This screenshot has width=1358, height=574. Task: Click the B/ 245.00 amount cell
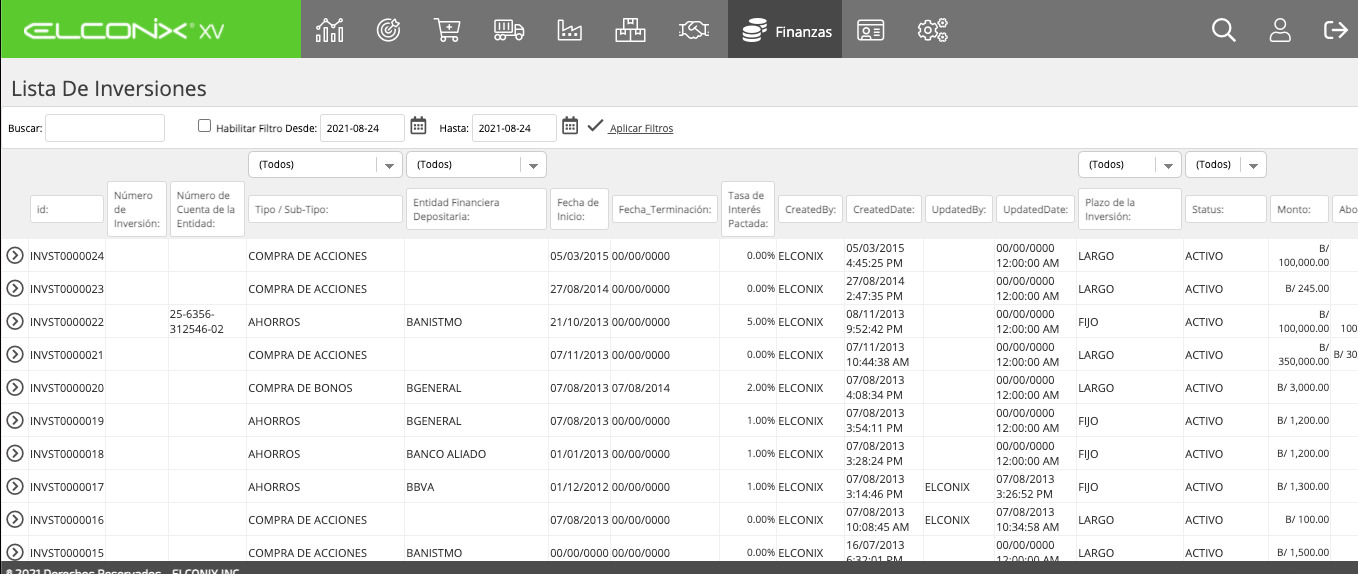1307,289
